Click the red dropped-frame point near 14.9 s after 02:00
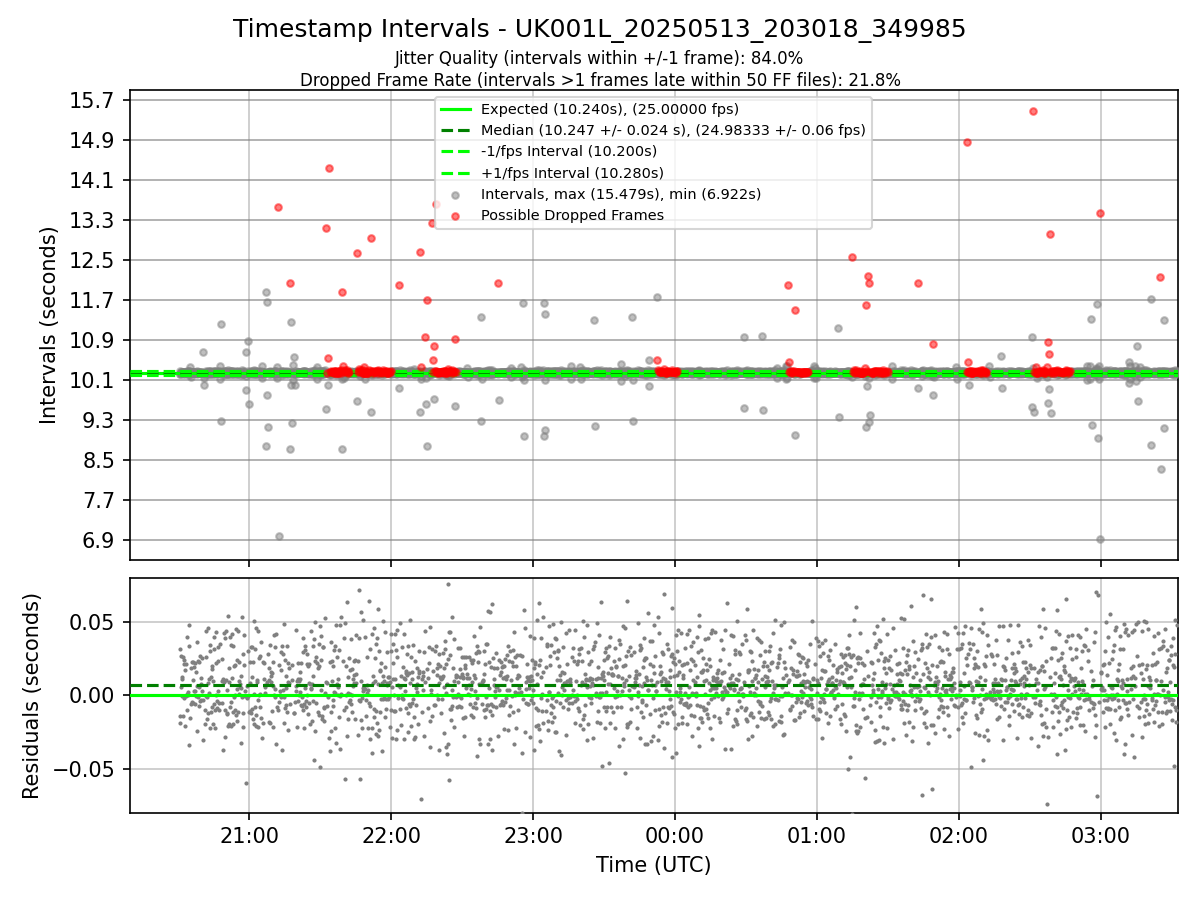This screenshot has width=1200, height=900. point(967,142)
